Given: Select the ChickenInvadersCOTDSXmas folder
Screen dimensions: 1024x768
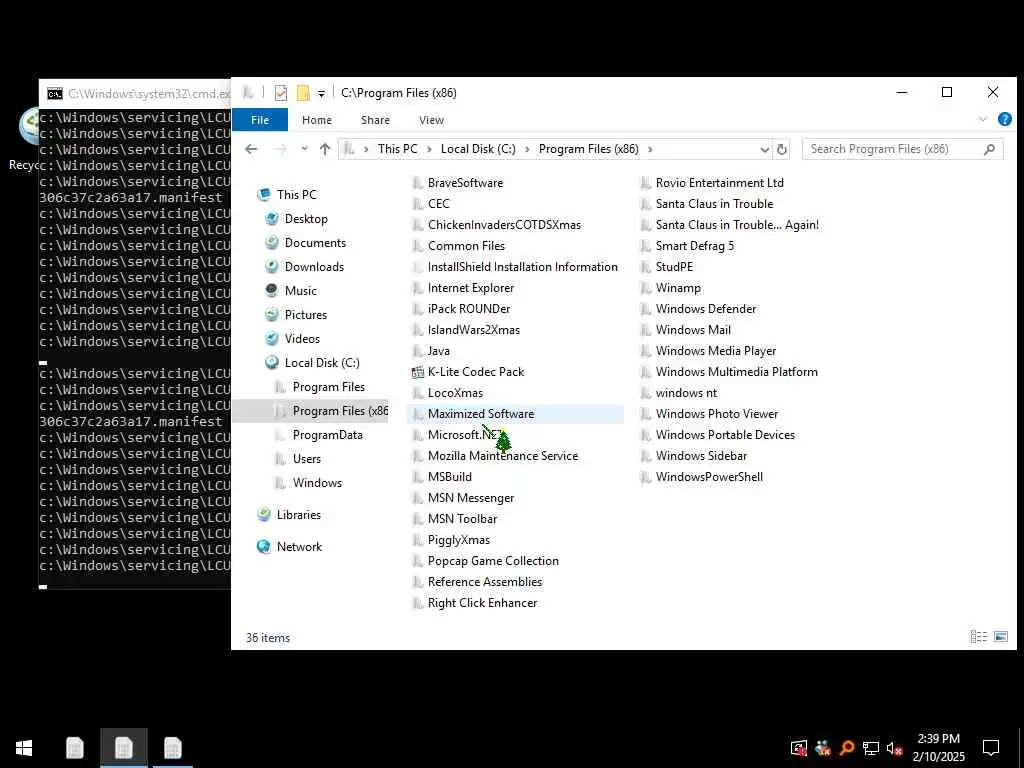Looking at the screenshot, I should (x=504, y=225).
